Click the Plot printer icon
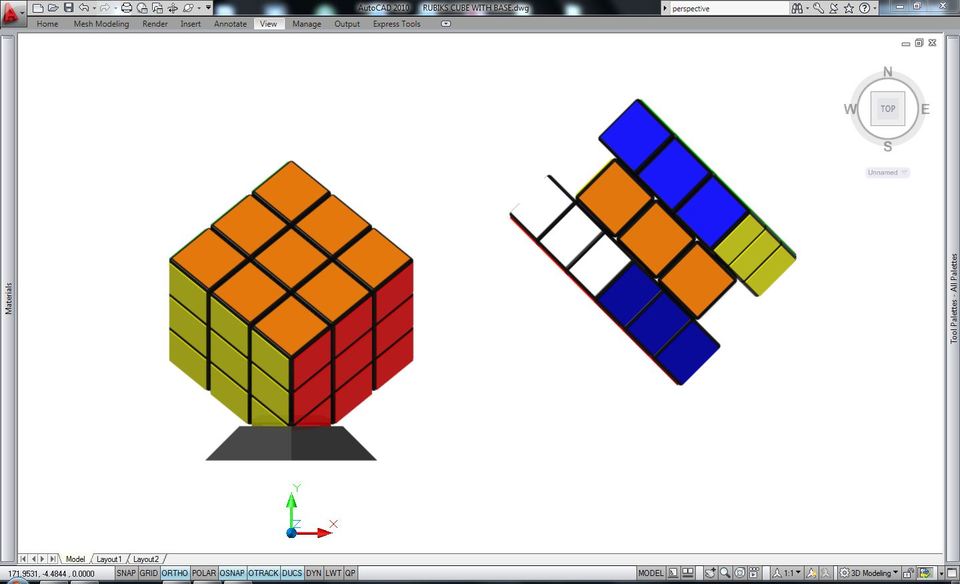Screen dimensions: 960x584 pos(127,8)
